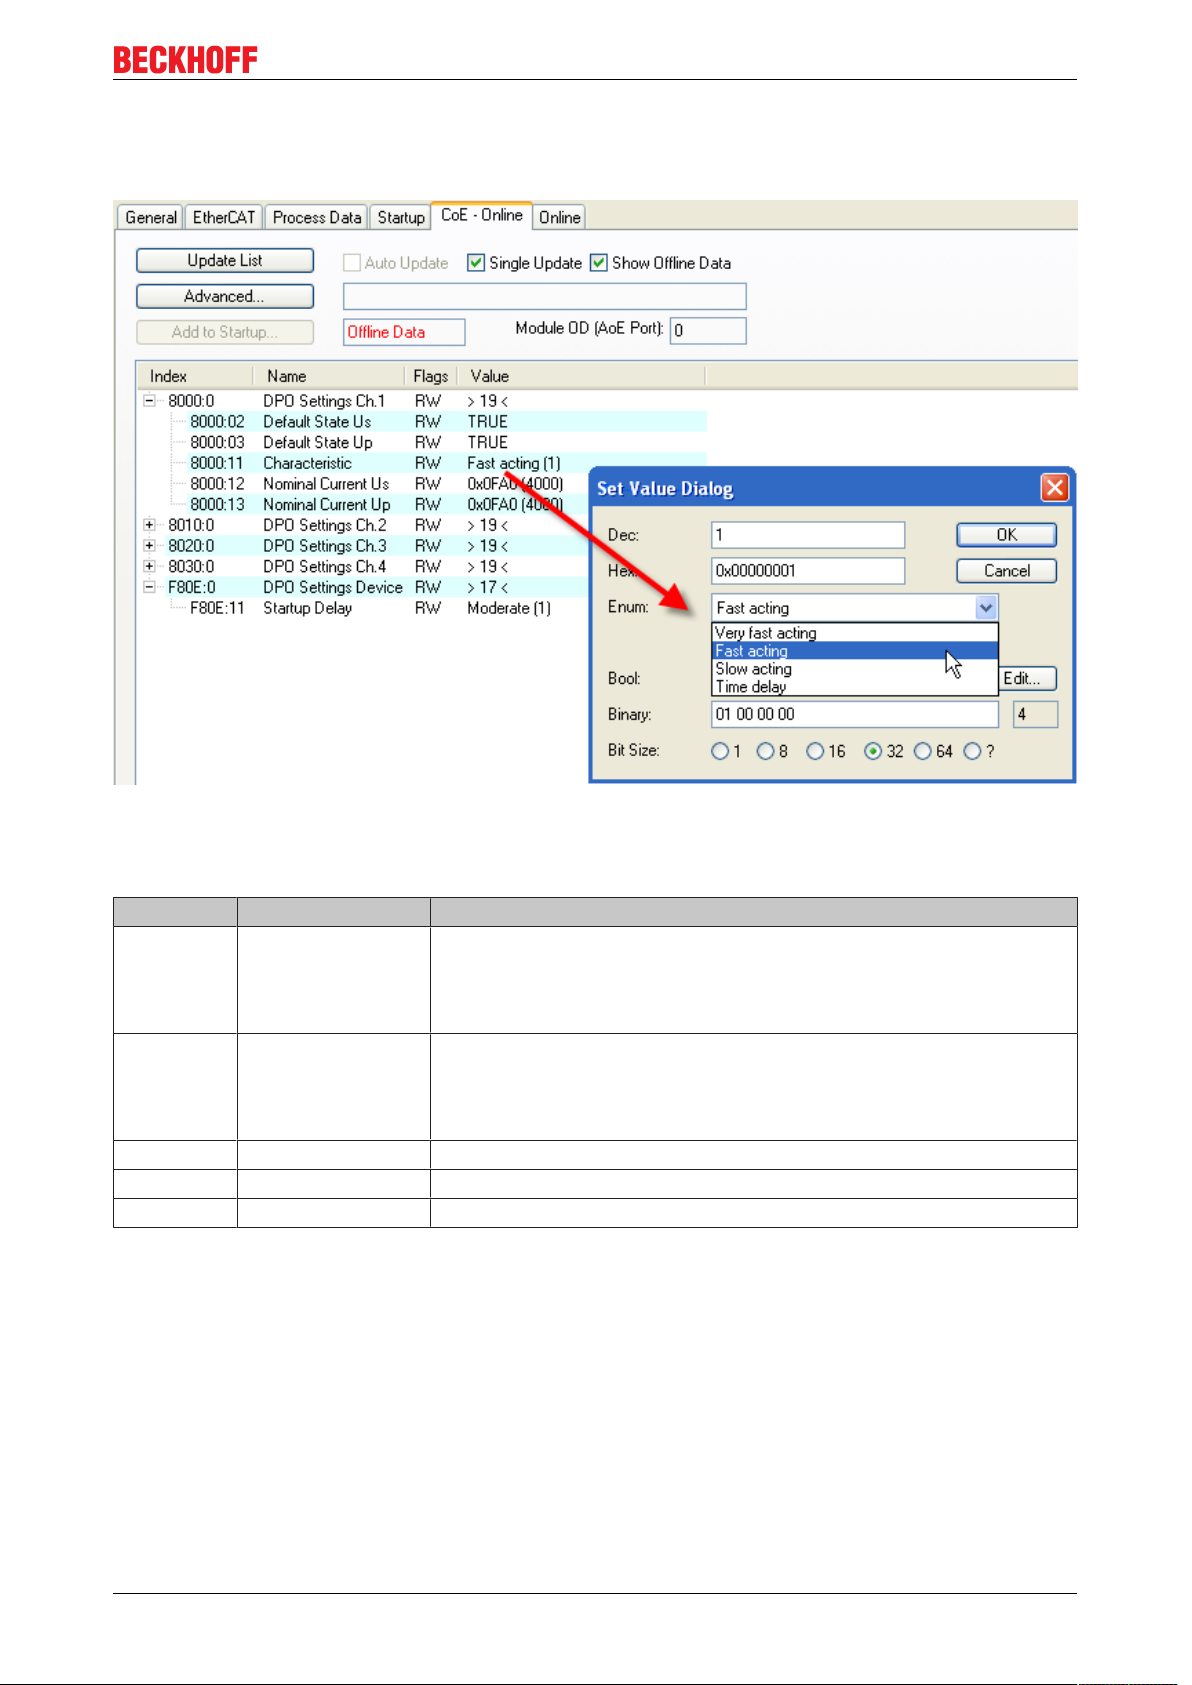The image size is (1192, 1685).
Task: Select Bit Size 8 radio button
Action: [x=765, y=751]
